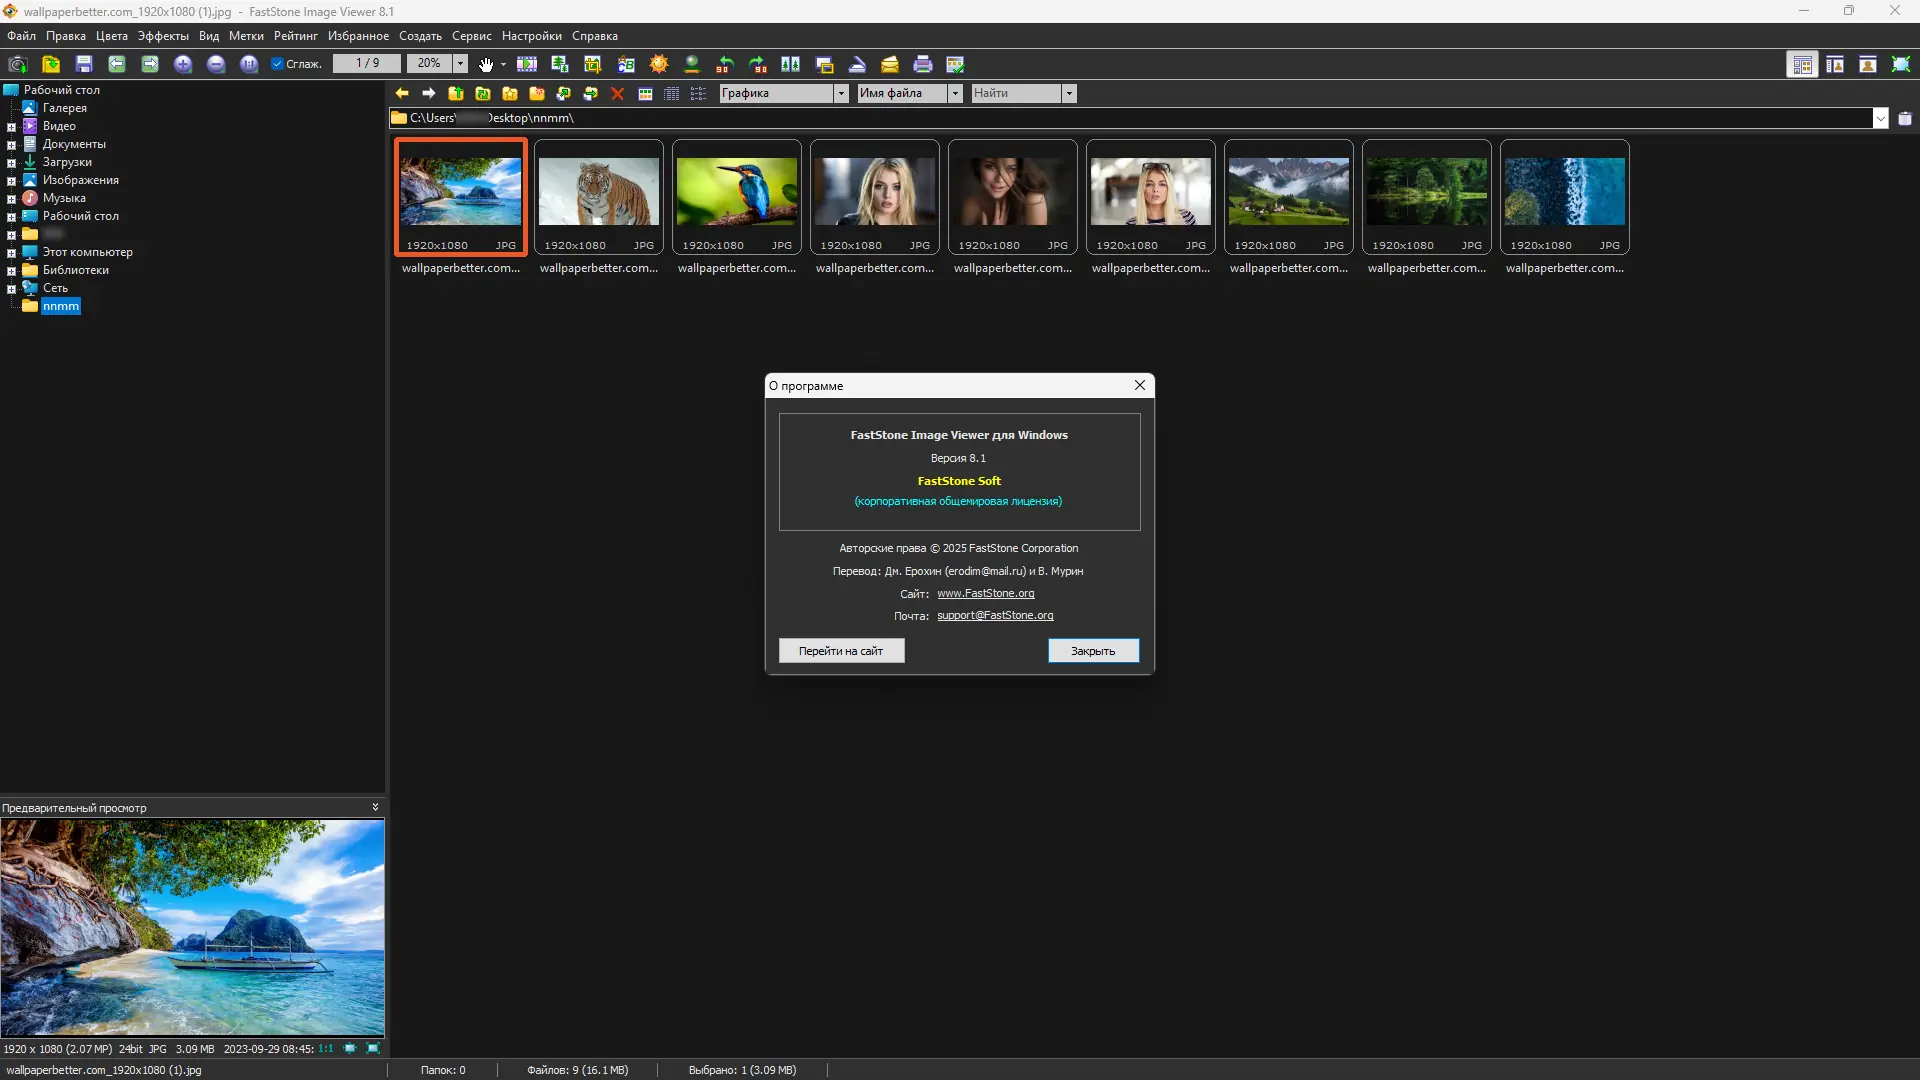Select the Crop Board tool icon
Image resolution: width=1920 pixels, height=1080 pixels.
click(593, 64)
